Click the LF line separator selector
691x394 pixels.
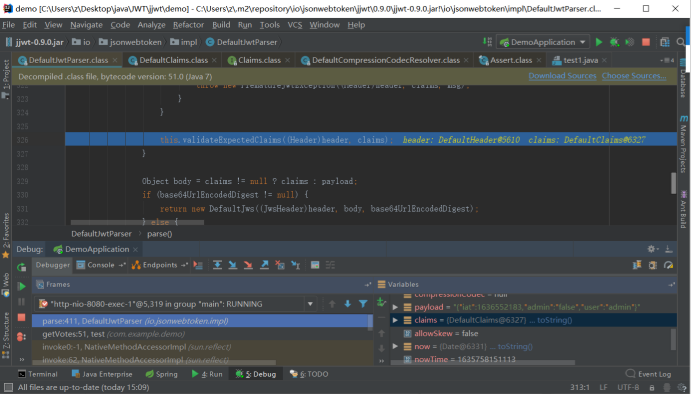tap(603, 387)
